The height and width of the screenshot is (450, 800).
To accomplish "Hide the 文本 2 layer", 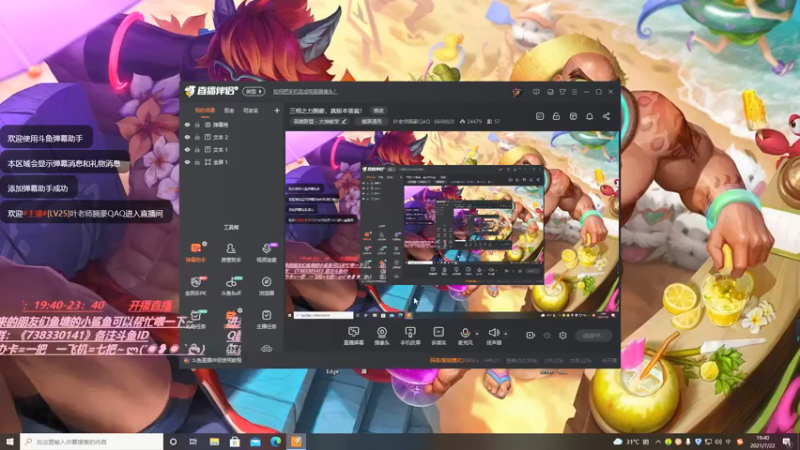I will 187,137.
